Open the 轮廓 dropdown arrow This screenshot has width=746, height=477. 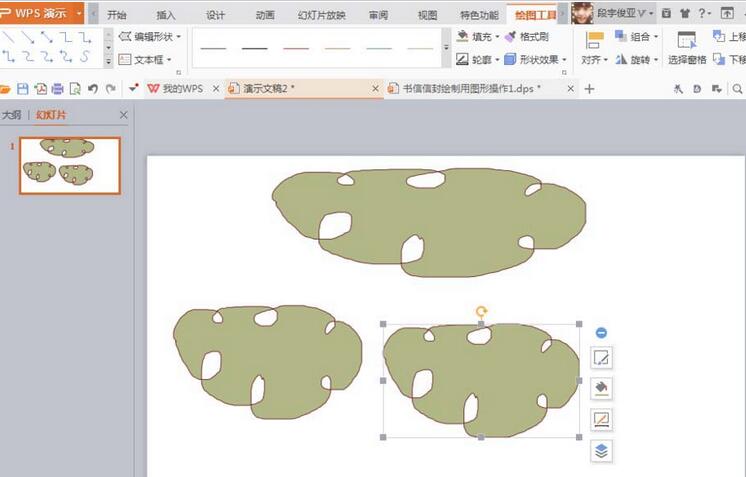click(497, 60)
